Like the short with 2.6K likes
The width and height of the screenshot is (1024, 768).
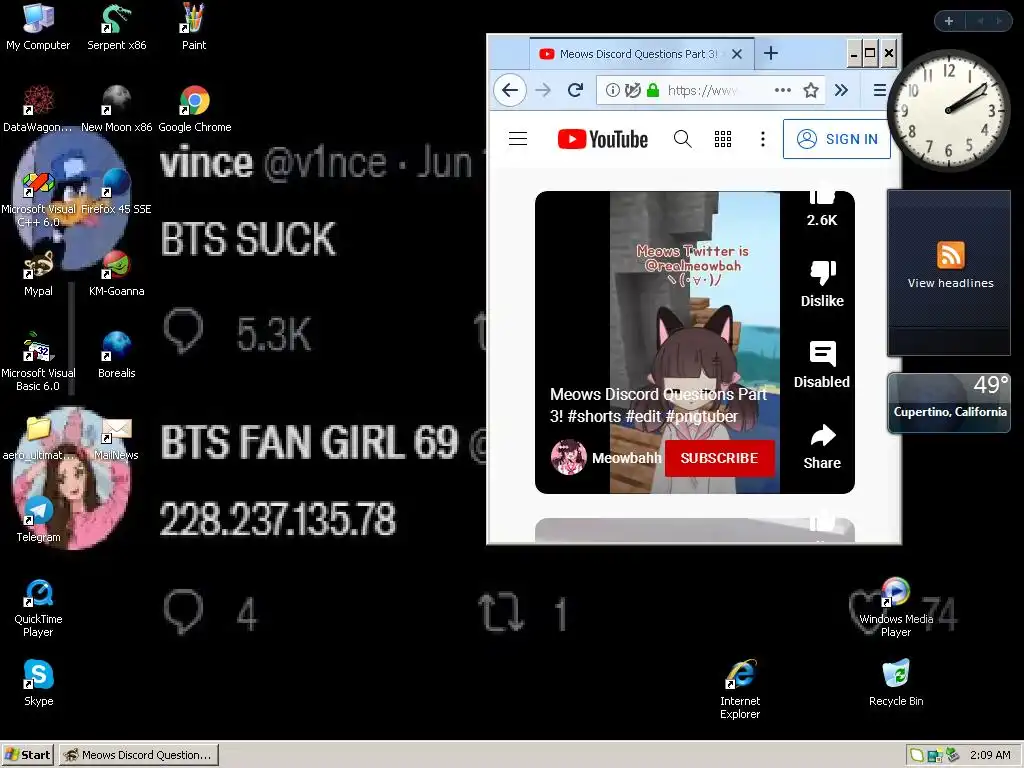pyautogui.click(x=822, y=206)
